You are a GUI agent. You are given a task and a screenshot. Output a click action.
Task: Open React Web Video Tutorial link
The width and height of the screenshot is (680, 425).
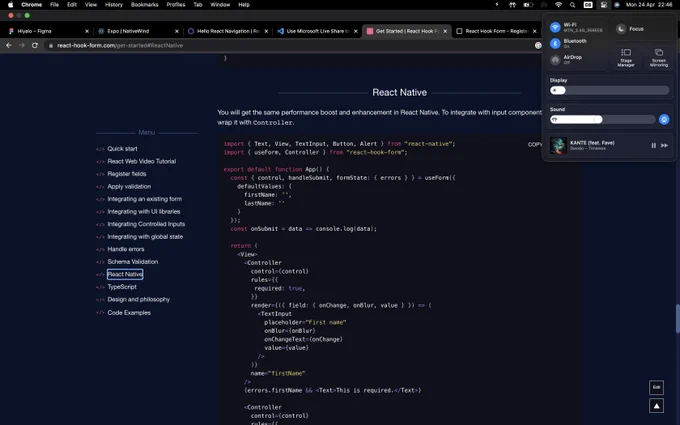pos(142,161)
